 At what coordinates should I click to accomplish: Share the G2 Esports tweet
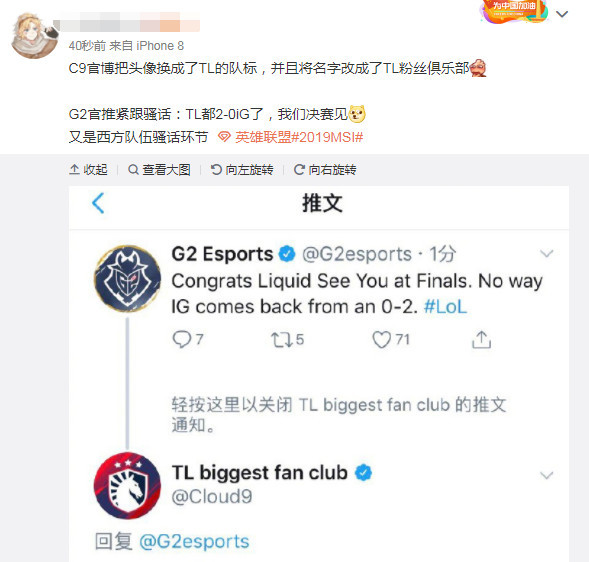[x=481, y=340]
